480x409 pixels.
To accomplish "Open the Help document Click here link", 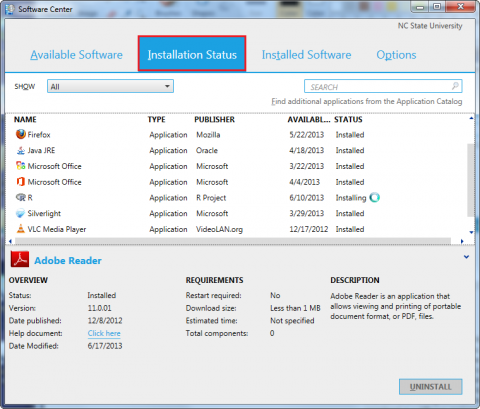I will click(x=104, y=333).
